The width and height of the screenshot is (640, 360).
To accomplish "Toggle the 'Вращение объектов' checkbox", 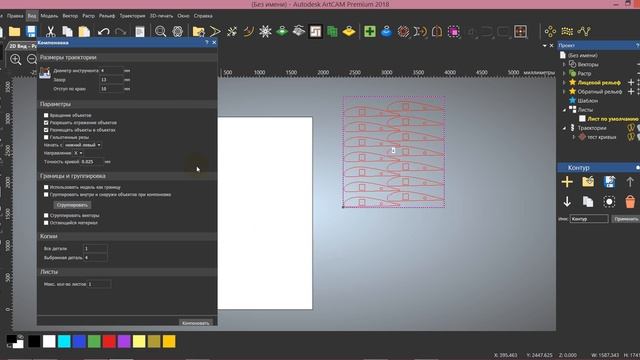I will [x=46, y=116].
